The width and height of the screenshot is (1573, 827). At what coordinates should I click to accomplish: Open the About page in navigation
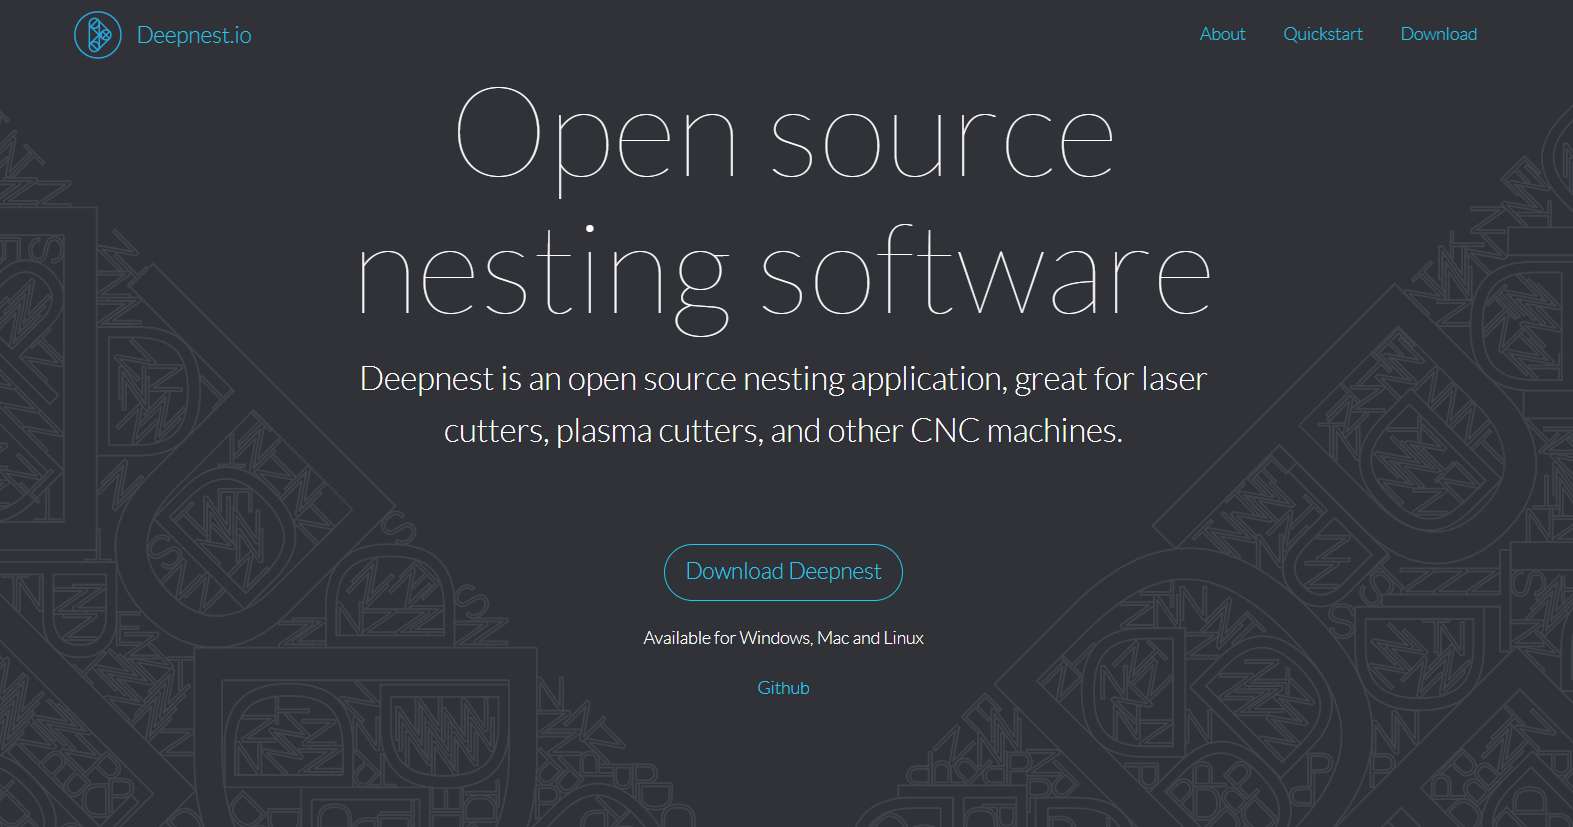1222,34
